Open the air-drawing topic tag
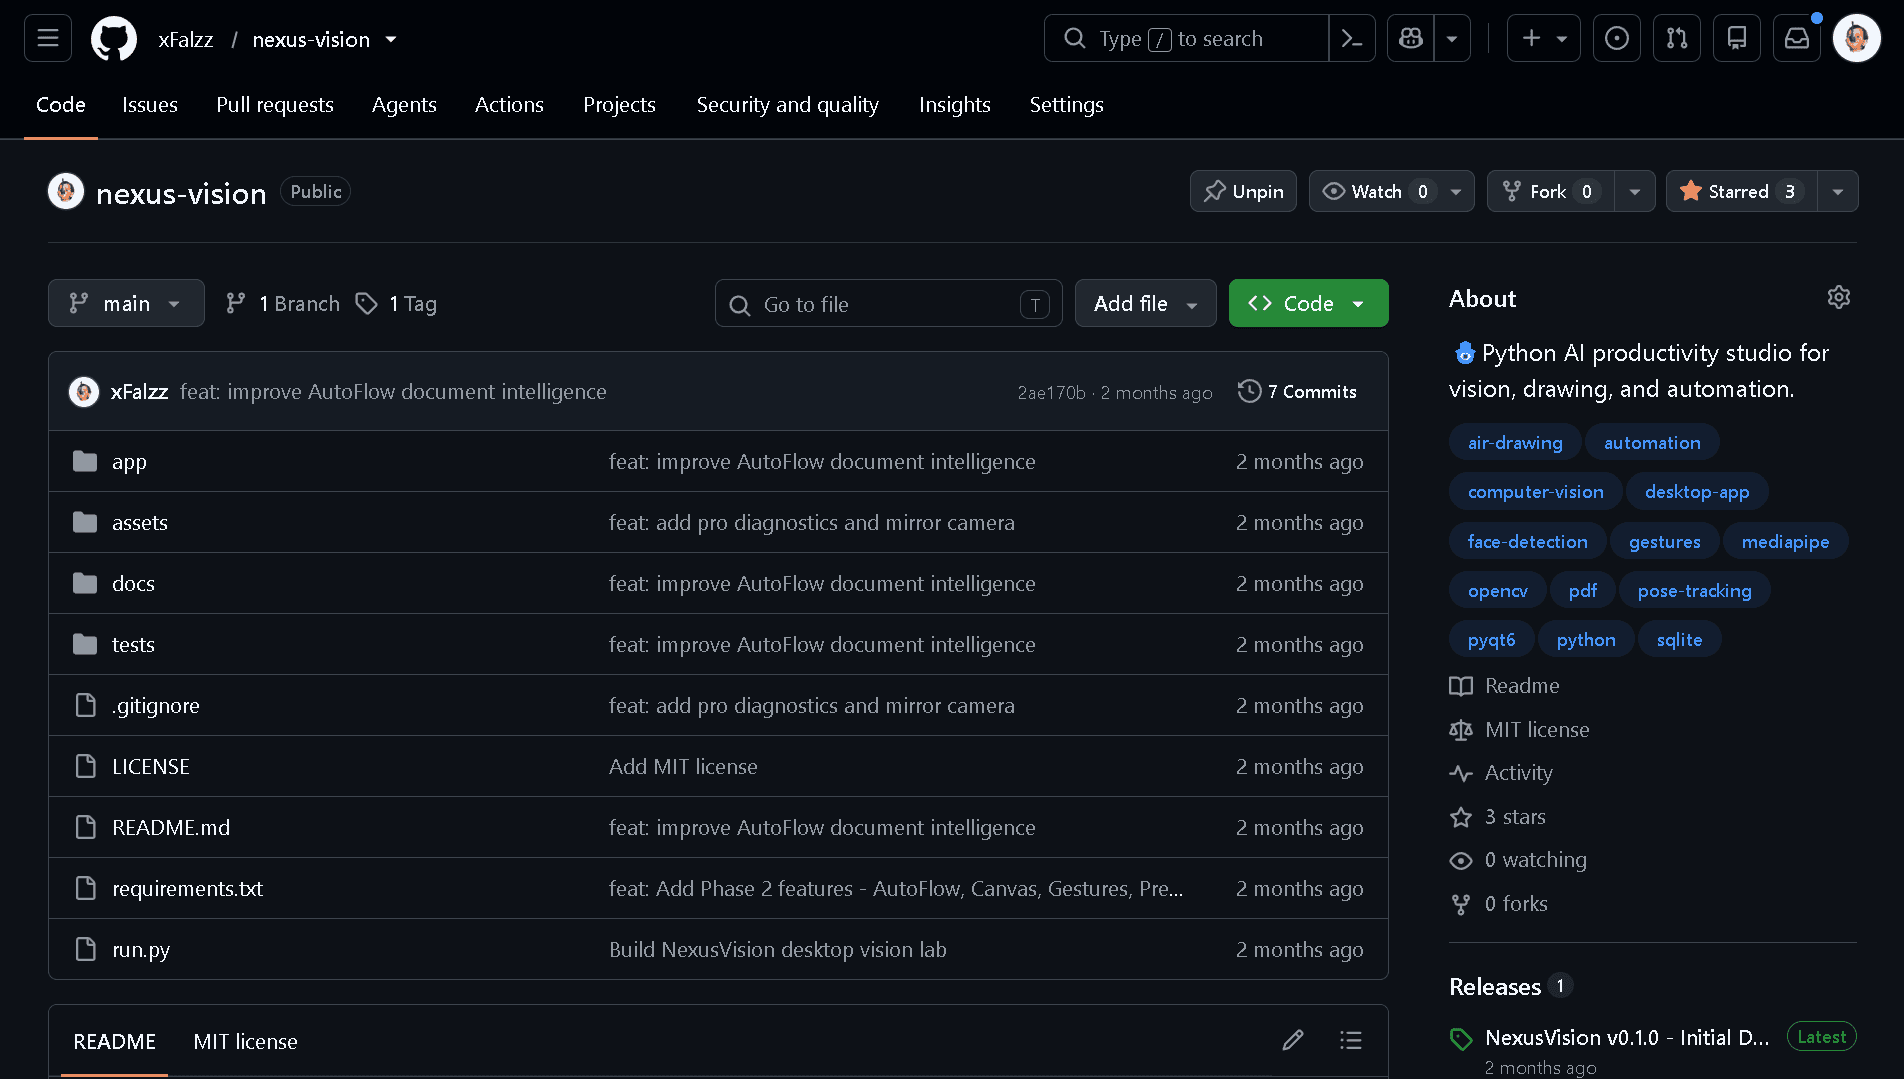Image resolution: width=1904 pixels, height=1079 pixels. tap(1515, 443)
